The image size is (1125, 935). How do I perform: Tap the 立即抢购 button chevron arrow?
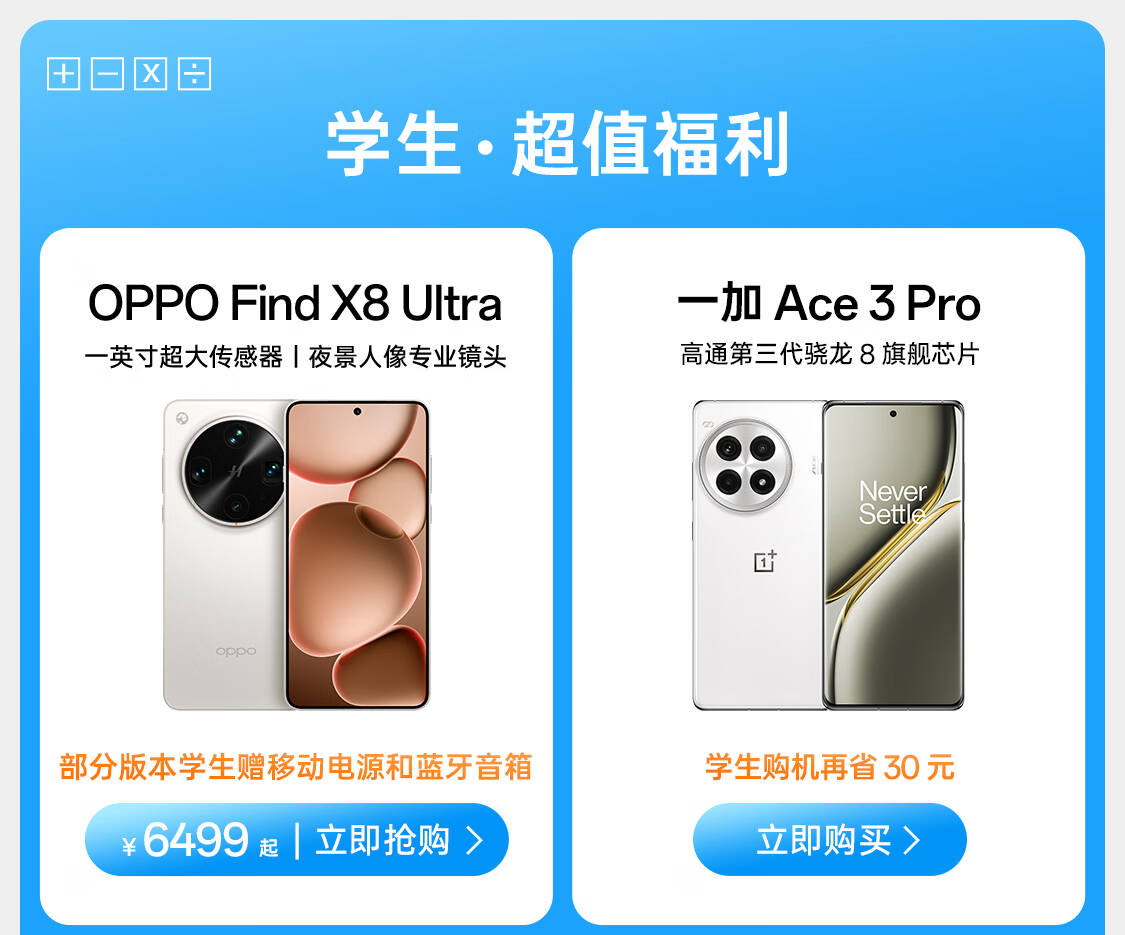tap(474, 840)
